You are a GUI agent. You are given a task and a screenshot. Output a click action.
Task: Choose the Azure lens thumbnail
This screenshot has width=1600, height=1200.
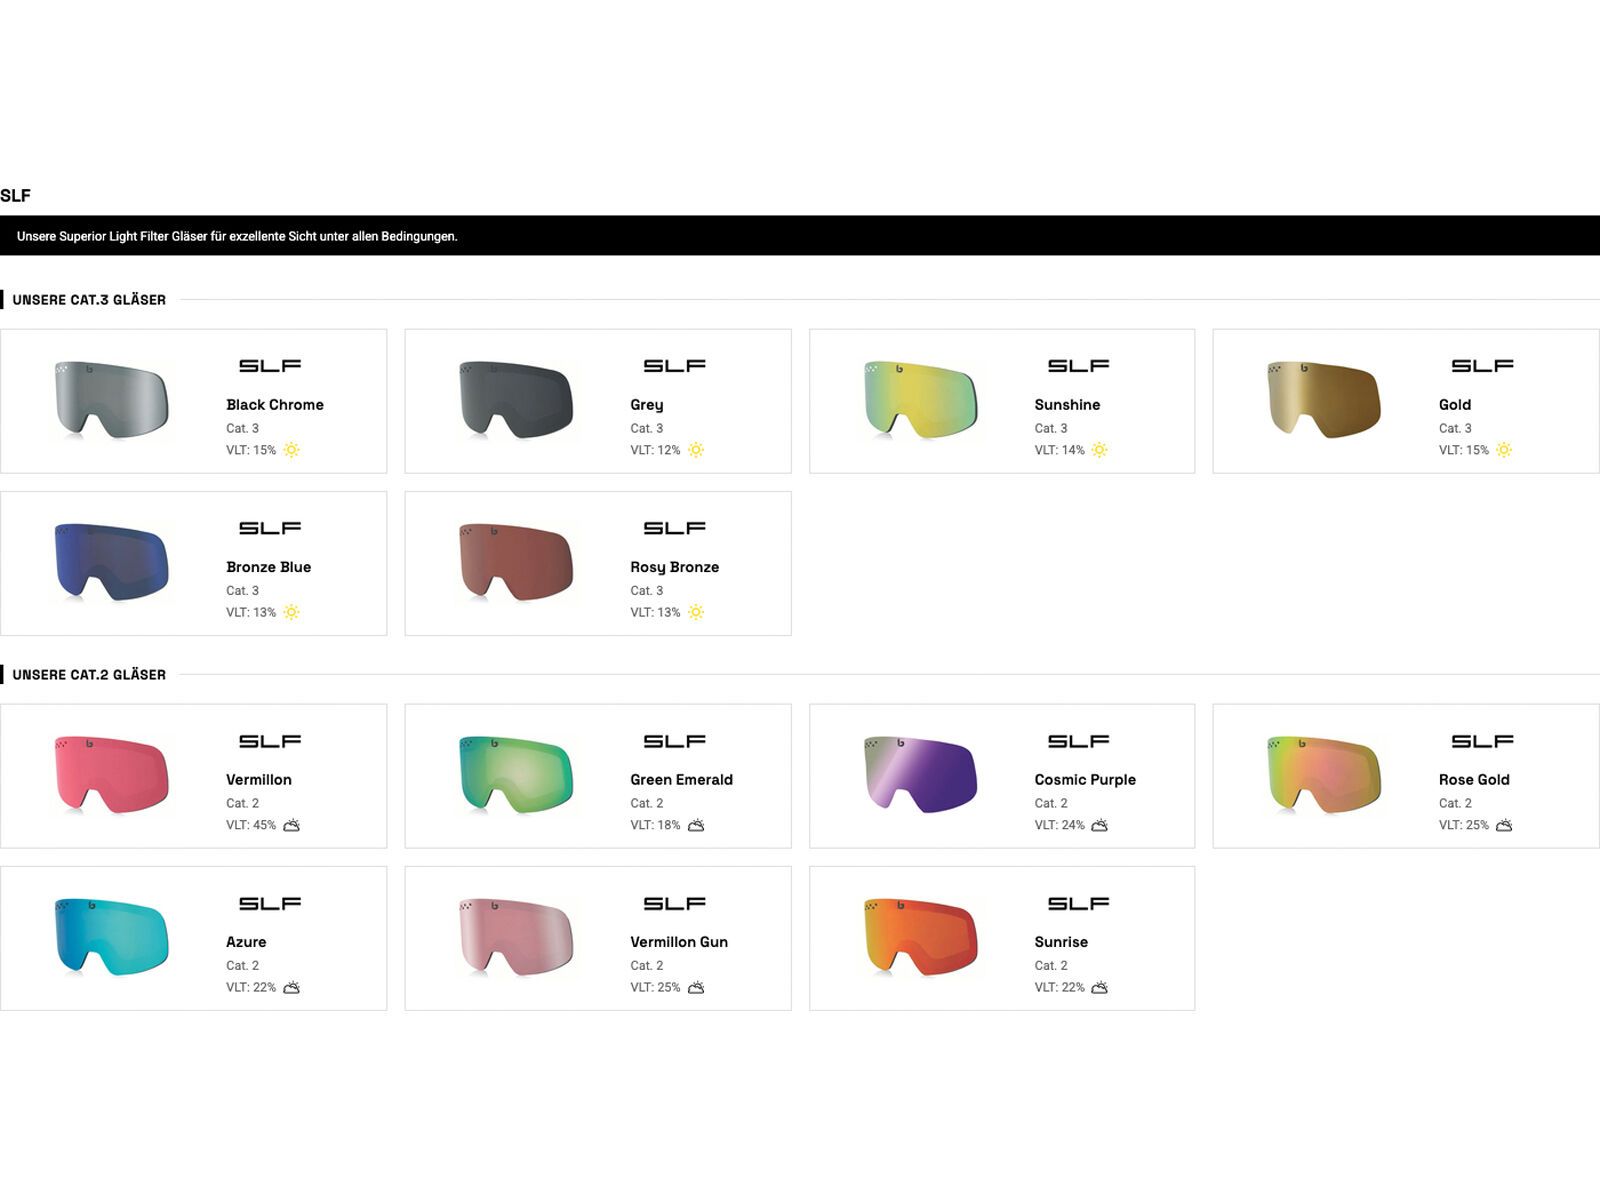(111, 937)
